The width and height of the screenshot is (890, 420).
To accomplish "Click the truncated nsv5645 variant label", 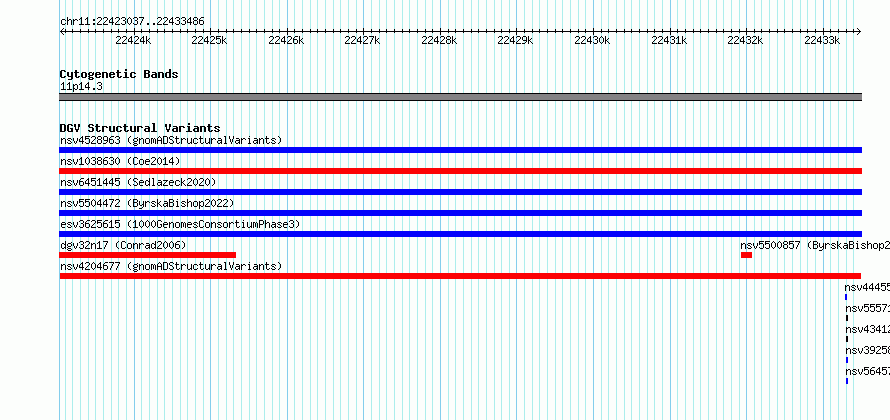I will click(x=867, y=371).
